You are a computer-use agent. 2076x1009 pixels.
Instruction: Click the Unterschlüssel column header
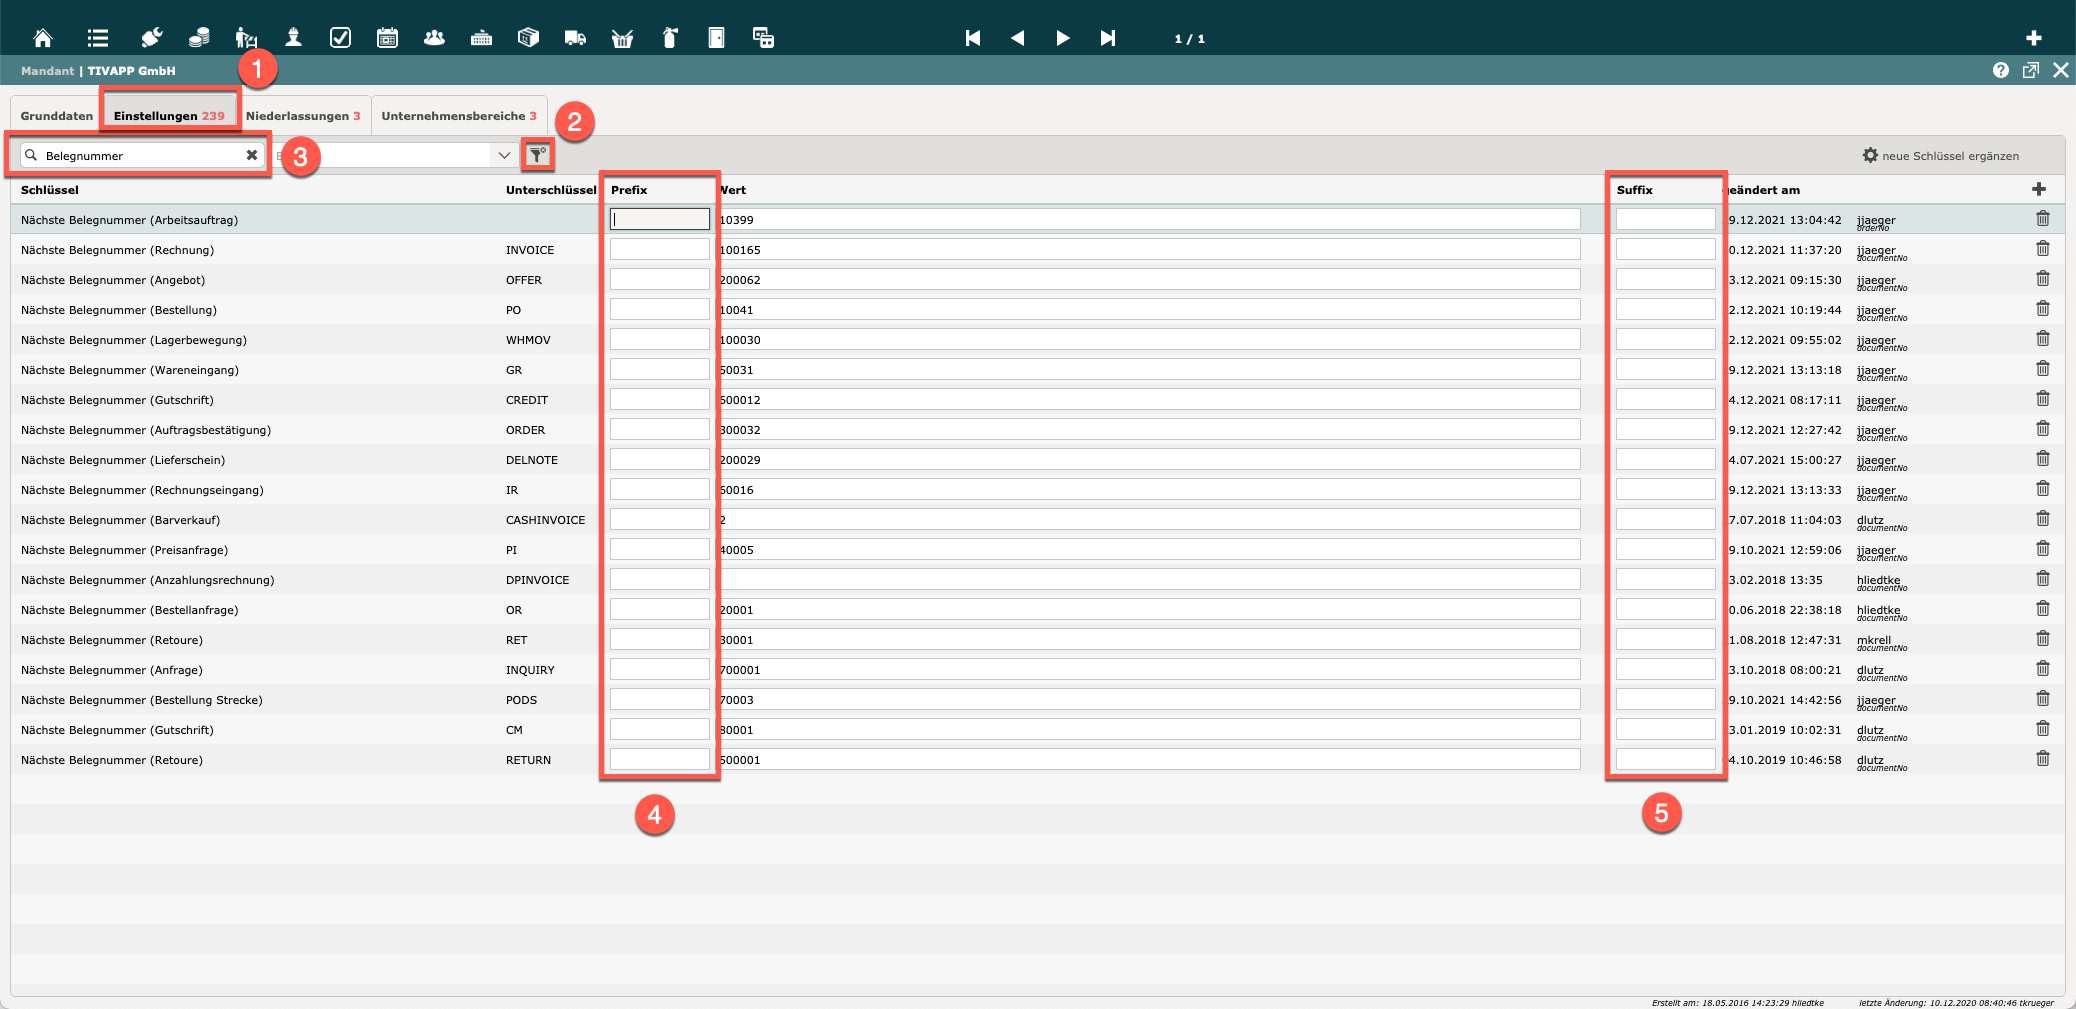pyautogui.click(x=550, y=190)
